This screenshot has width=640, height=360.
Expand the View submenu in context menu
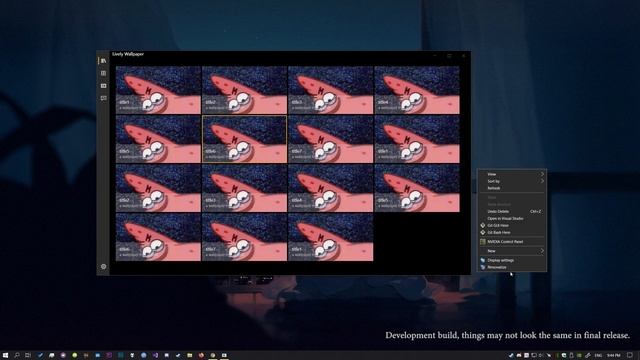(512, 174)
